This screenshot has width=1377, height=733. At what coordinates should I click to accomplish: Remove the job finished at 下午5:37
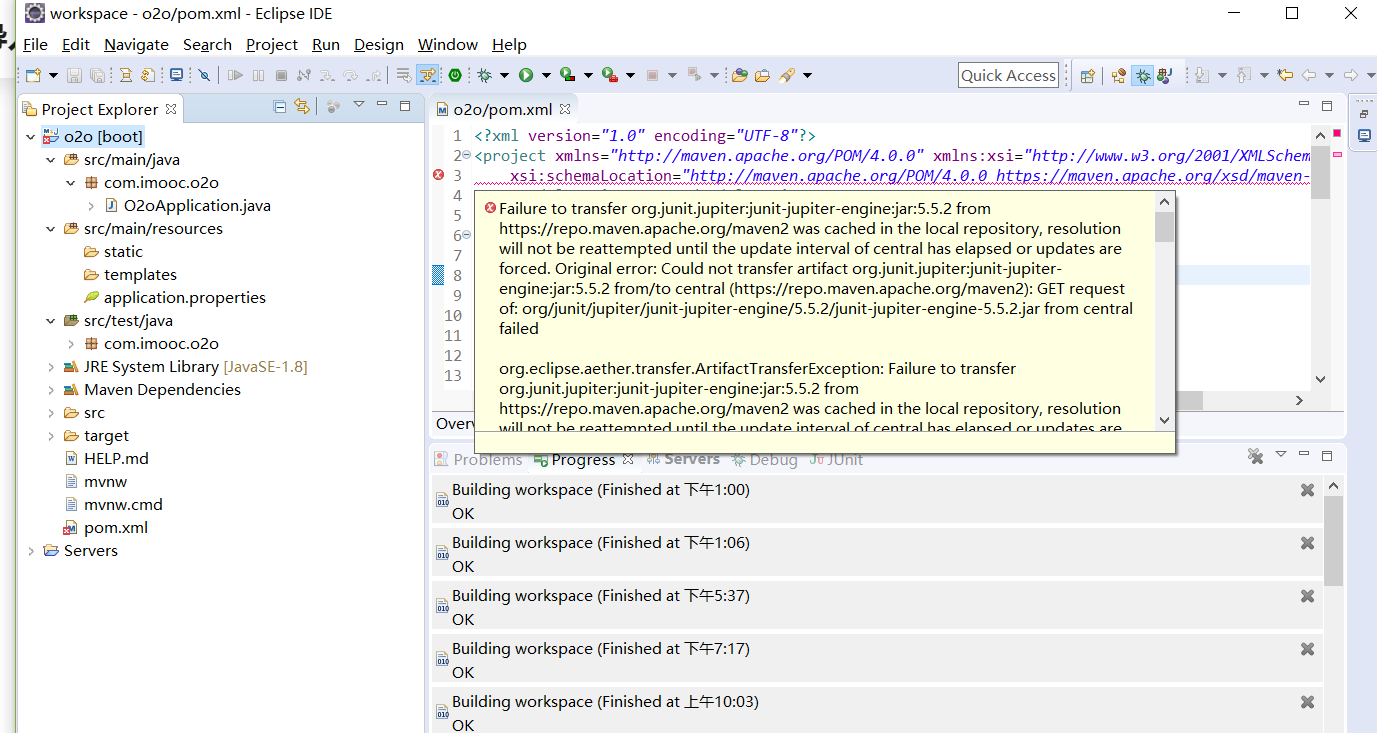point(1307,596)
